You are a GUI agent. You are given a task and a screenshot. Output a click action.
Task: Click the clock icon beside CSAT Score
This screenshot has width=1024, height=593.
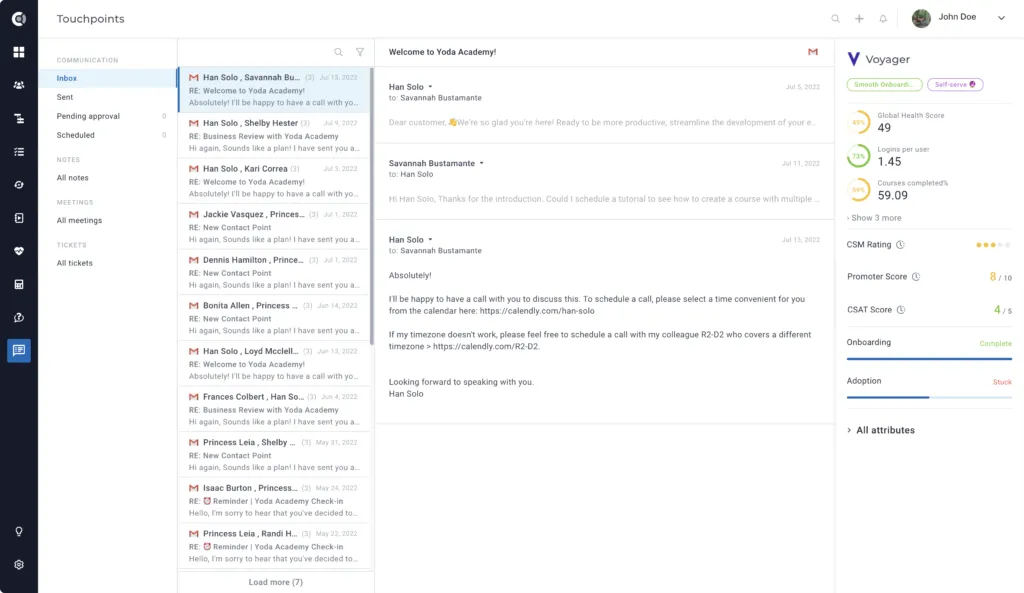[901, 310]
